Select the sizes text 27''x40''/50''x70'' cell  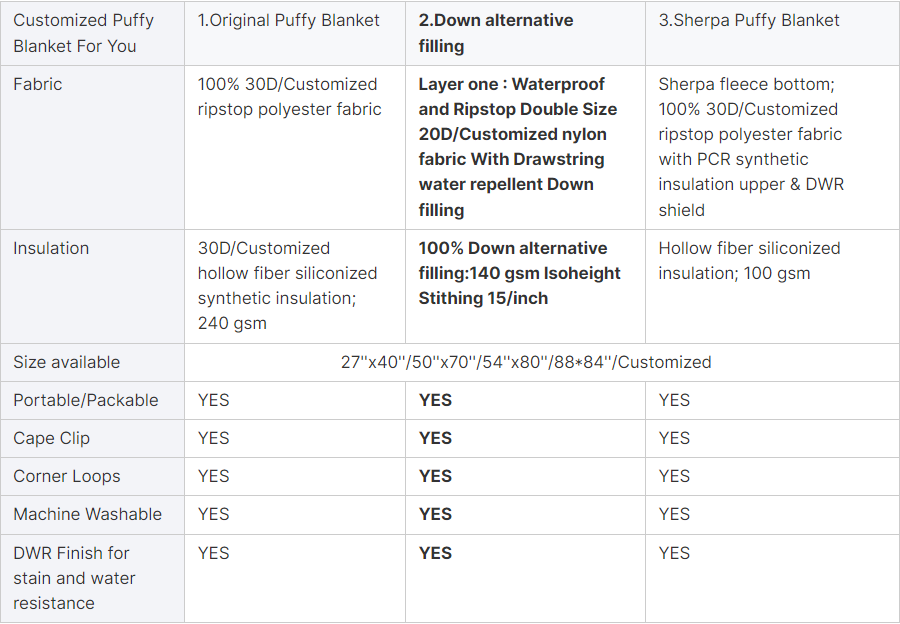(x=526, y=362)
